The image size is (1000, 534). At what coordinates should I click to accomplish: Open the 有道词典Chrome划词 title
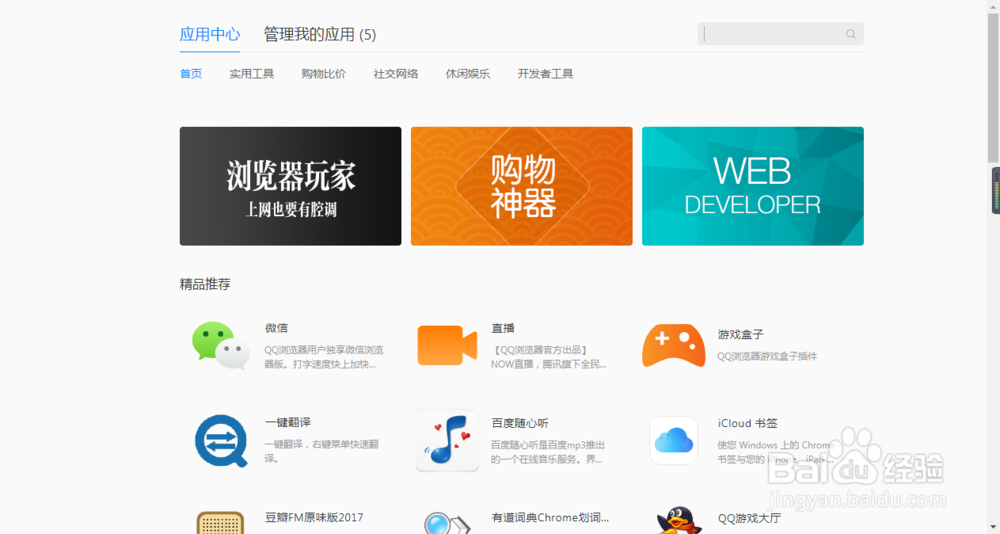[x=550, y=517]
